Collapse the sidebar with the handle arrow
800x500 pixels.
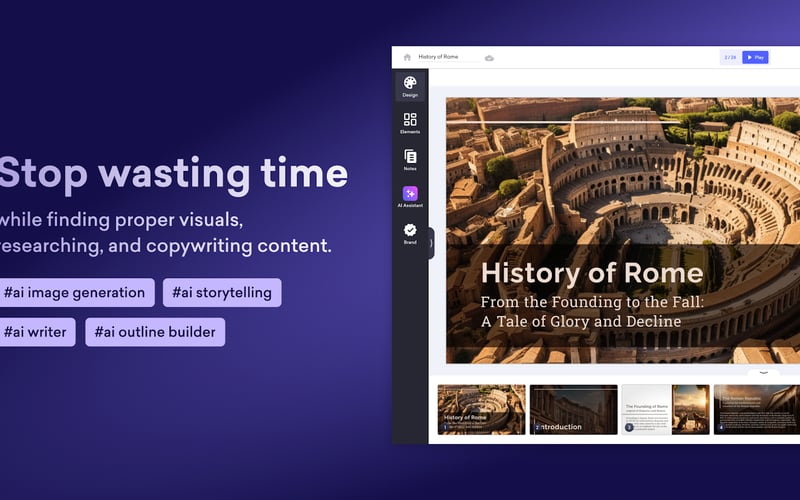click(431, 243)
